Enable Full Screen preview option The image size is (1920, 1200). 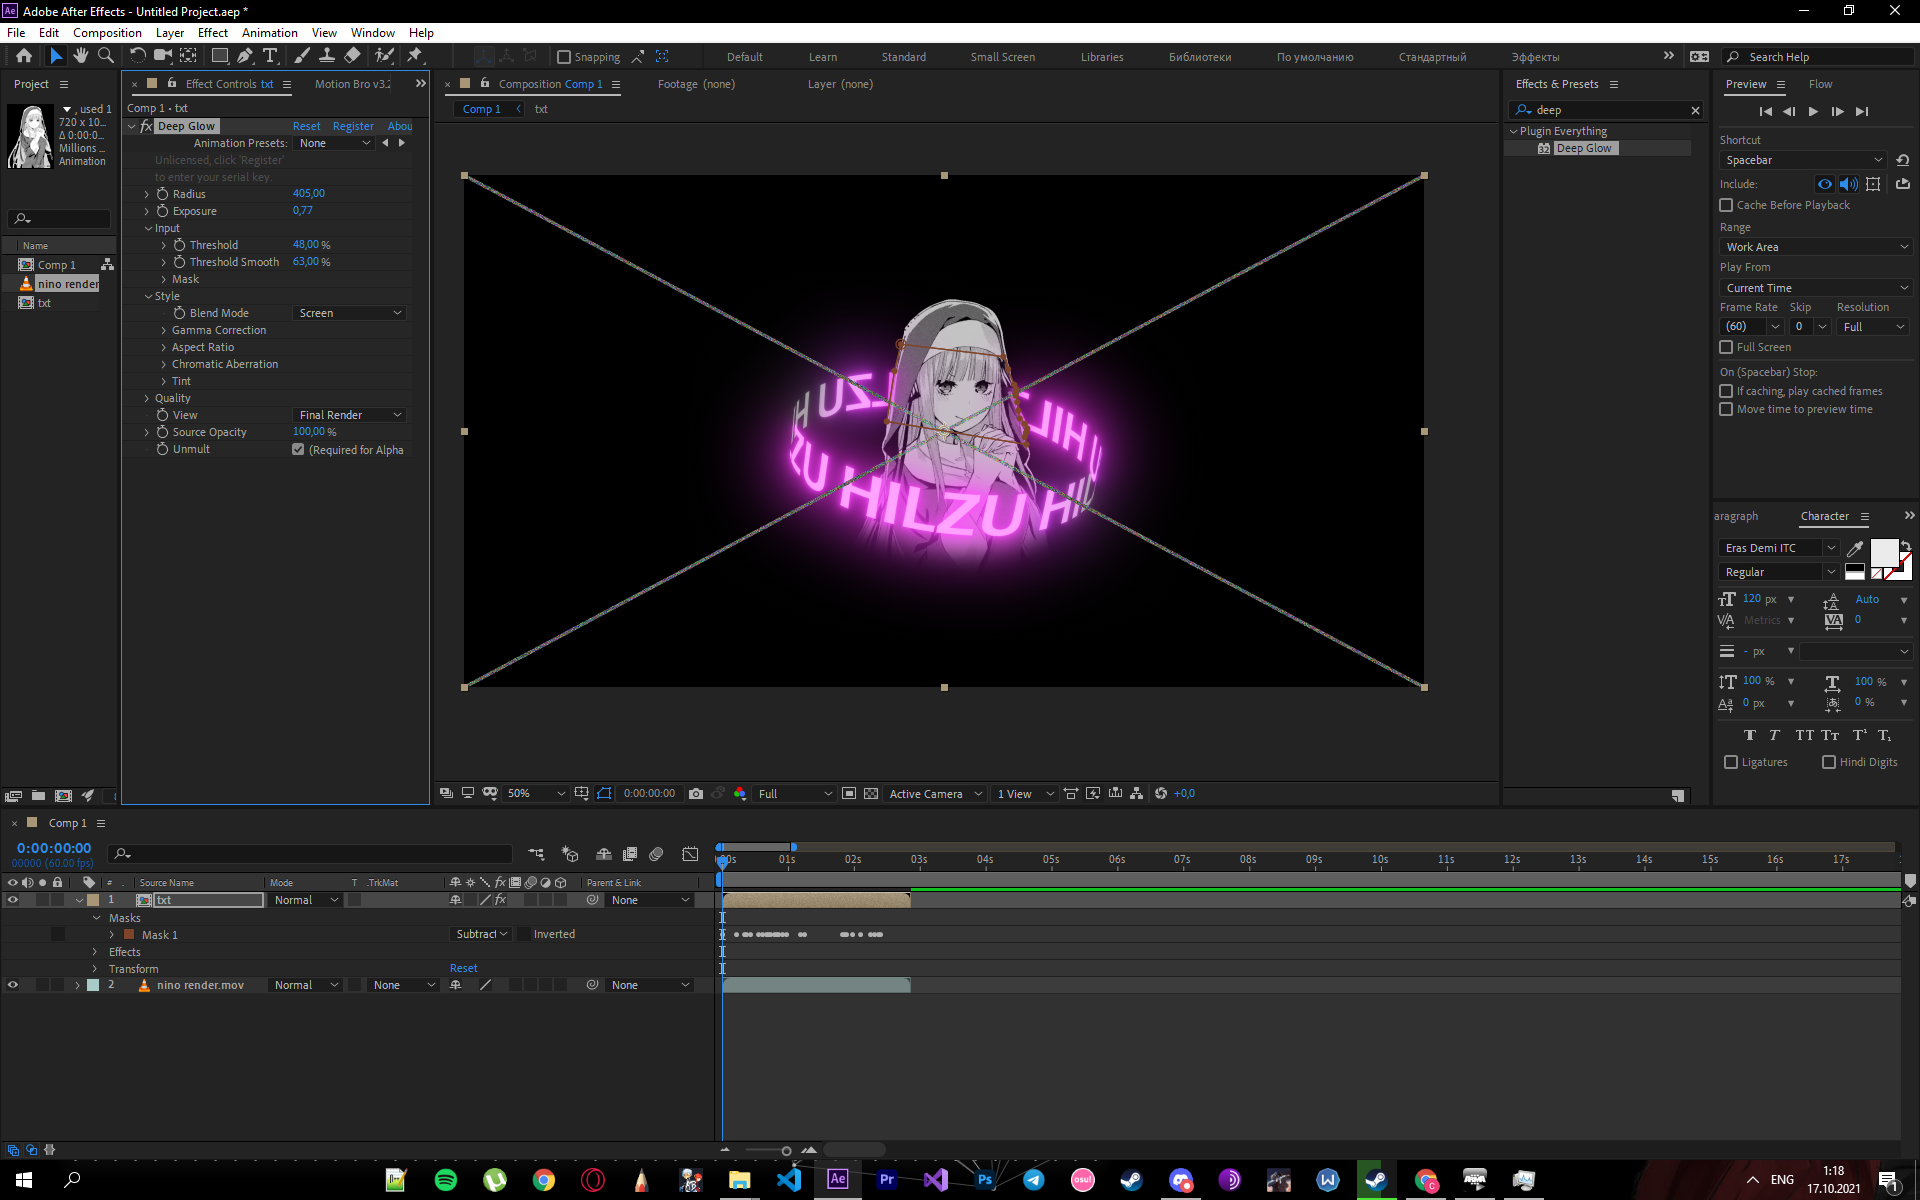pos(1726,347)
